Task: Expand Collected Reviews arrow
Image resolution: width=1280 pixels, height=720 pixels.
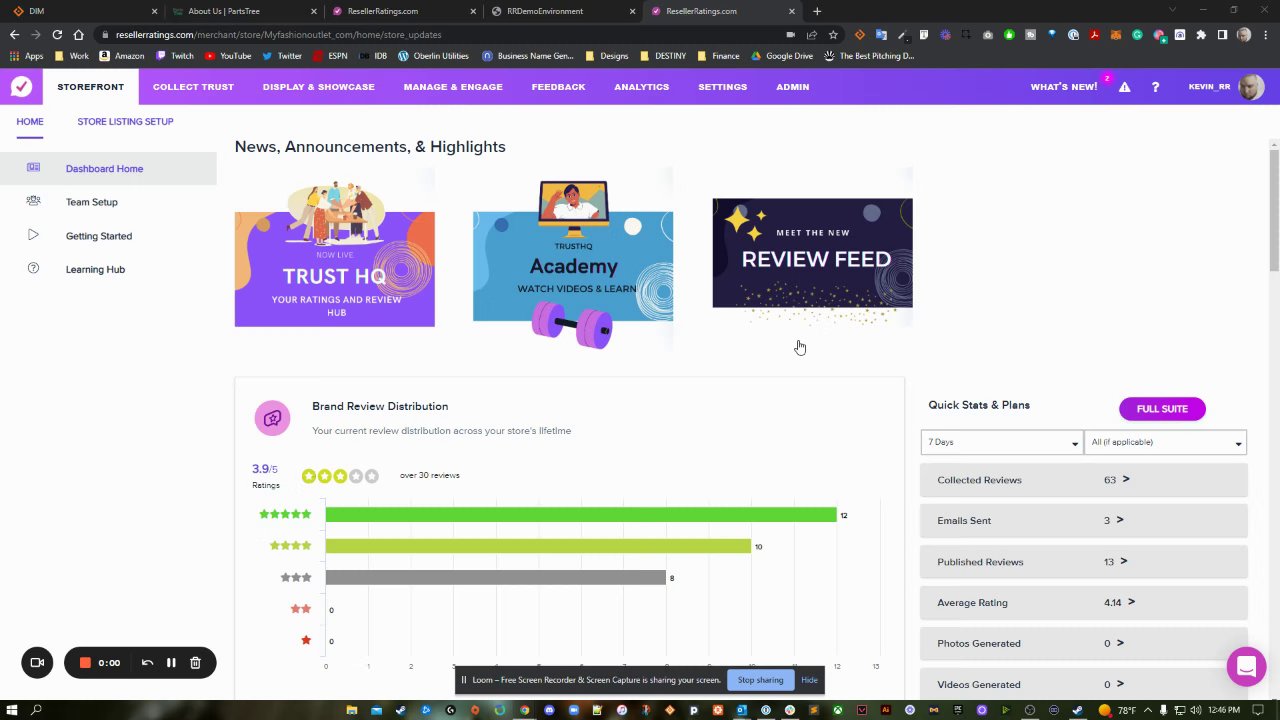Action: tap(1126, 479)
